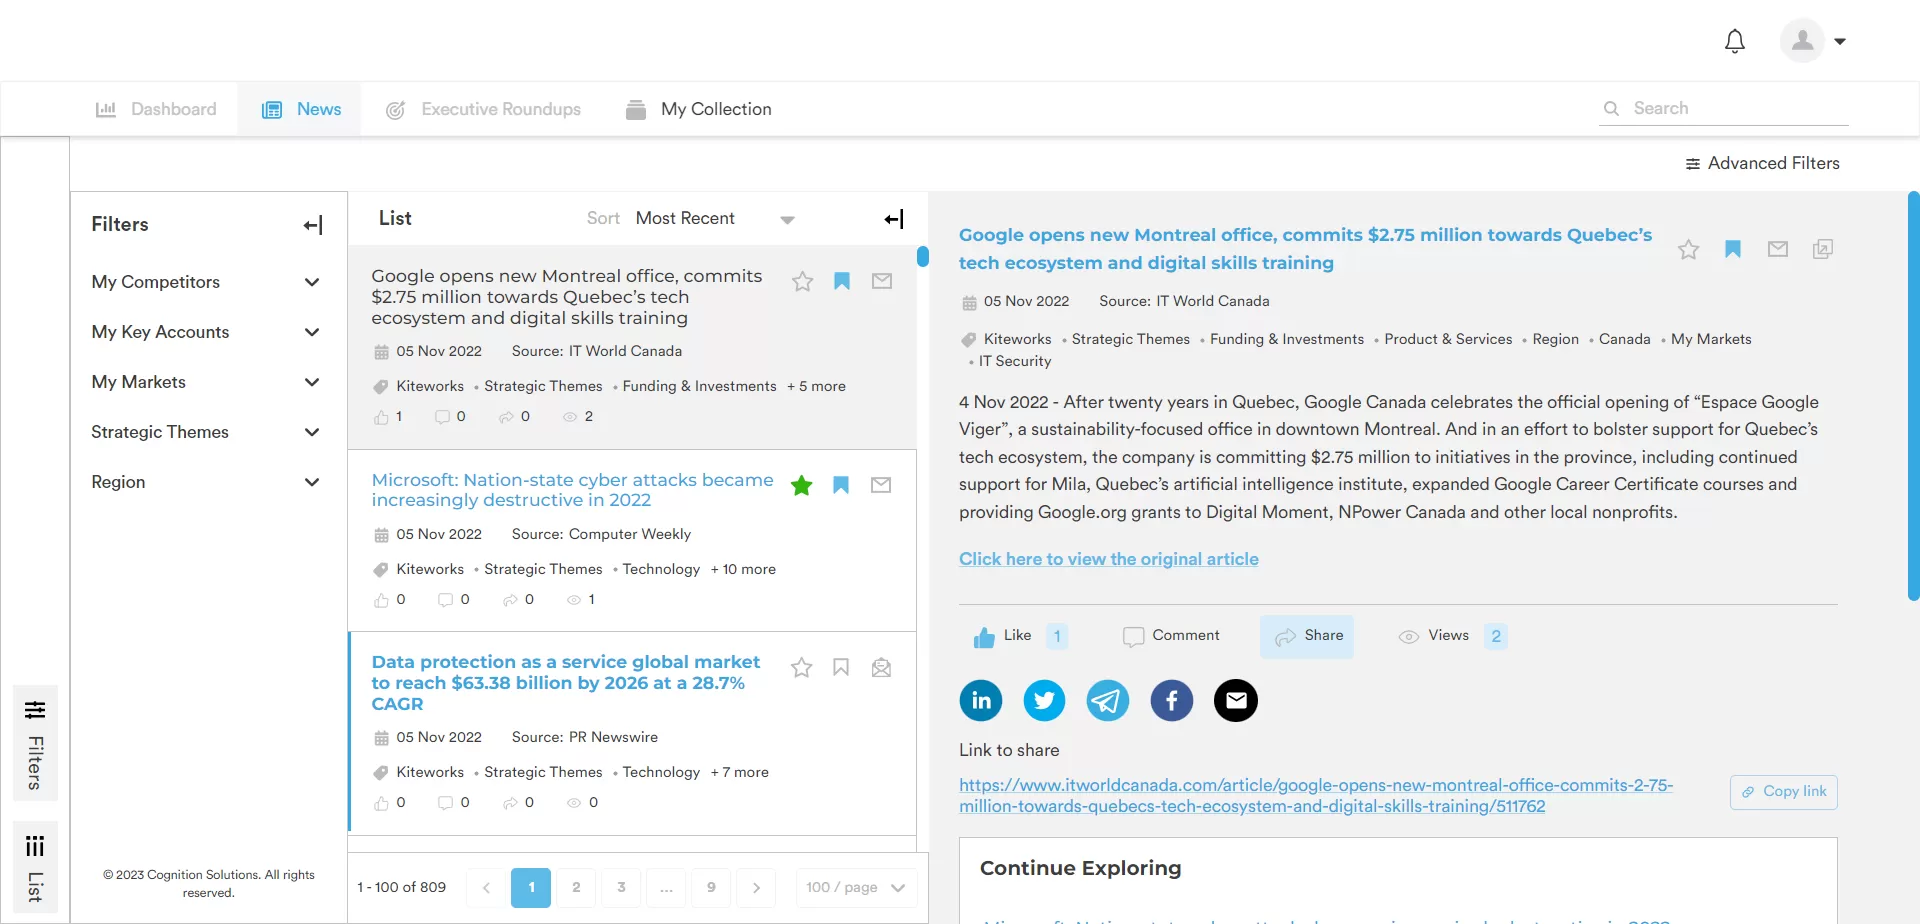Open Advanced Filters

coord(1762,163)
